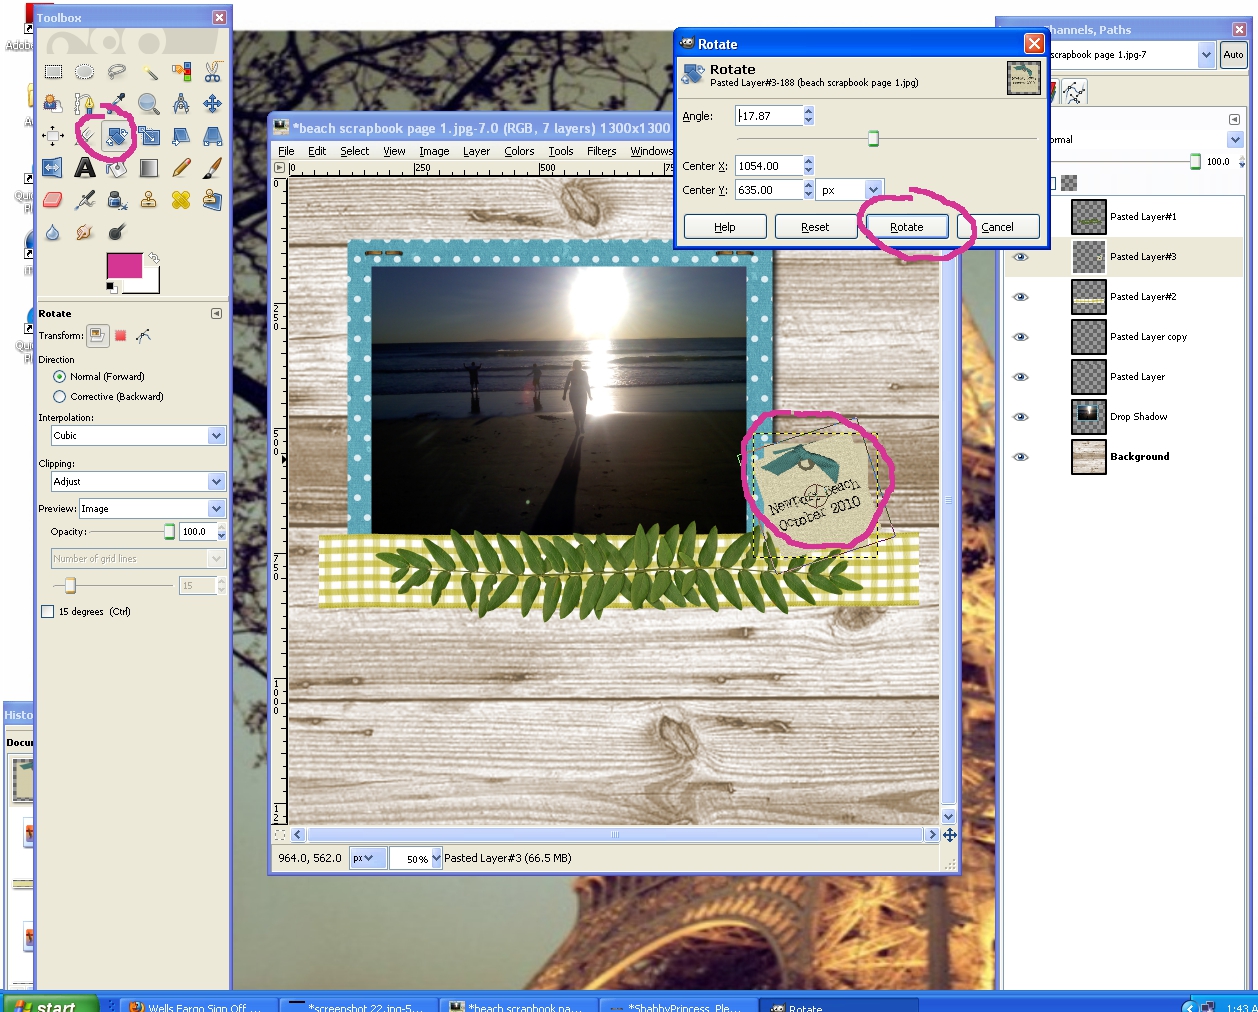Screen dimensions: 1258x1012
Task: Hide the Drop Shadow layer visibility
Action: (x=1021, y=416)
